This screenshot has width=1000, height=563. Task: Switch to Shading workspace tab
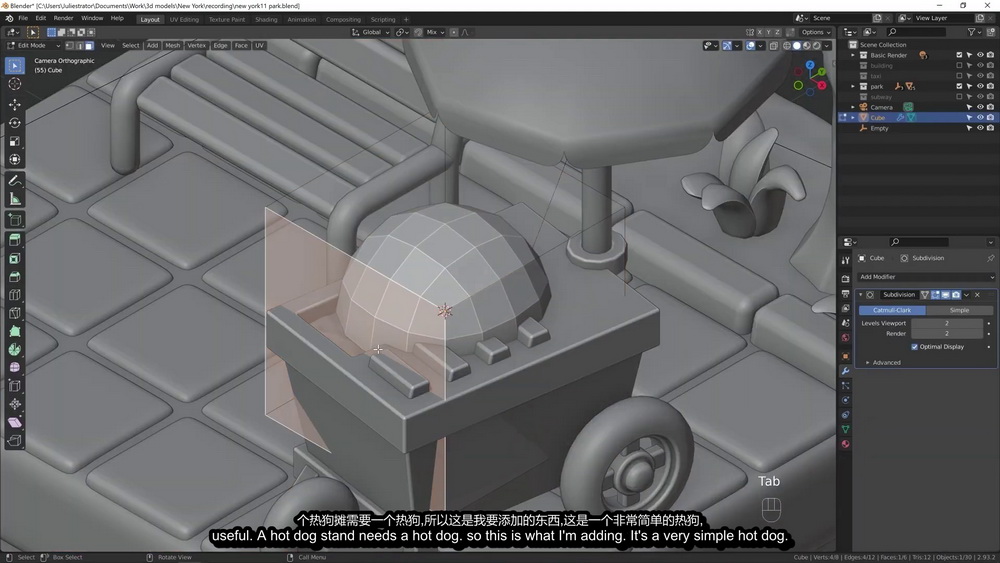point(266,20)
